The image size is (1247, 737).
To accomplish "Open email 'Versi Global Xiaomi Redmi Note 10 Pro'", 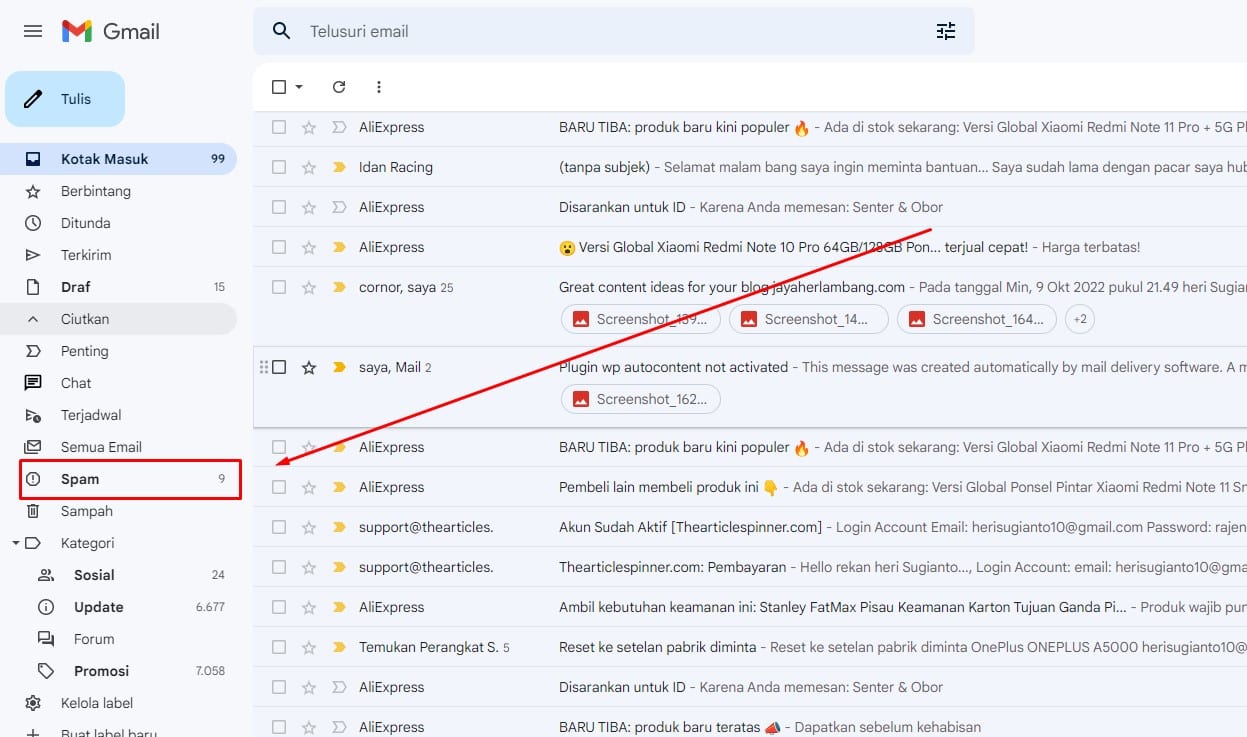I will pyautogui.click(x=752, y=247).
